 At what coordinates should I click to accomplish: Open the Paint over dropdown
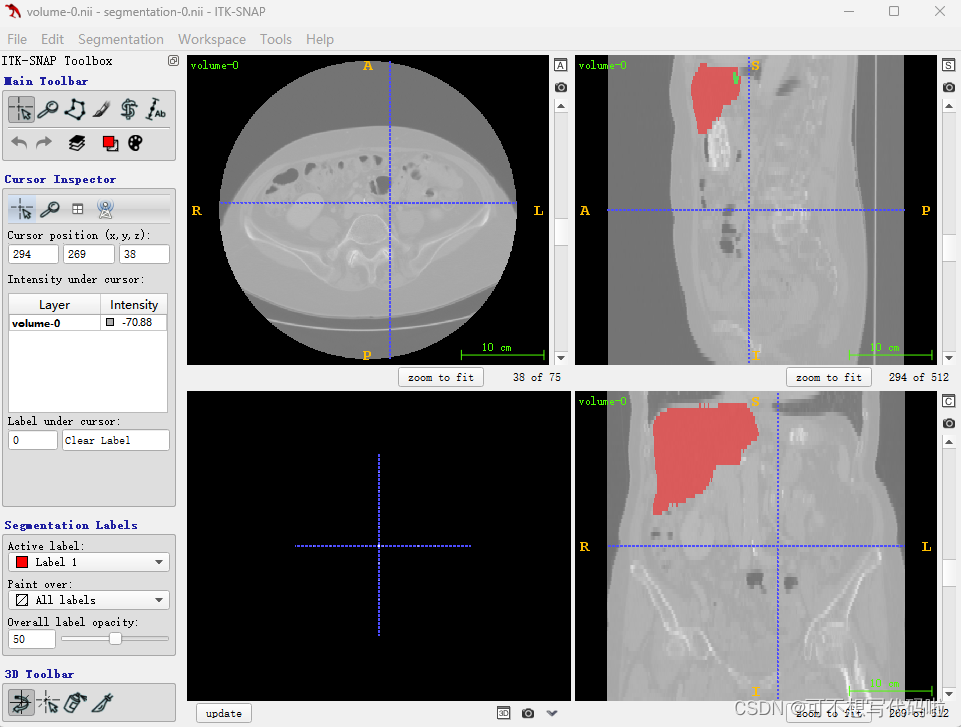(89, 600)
